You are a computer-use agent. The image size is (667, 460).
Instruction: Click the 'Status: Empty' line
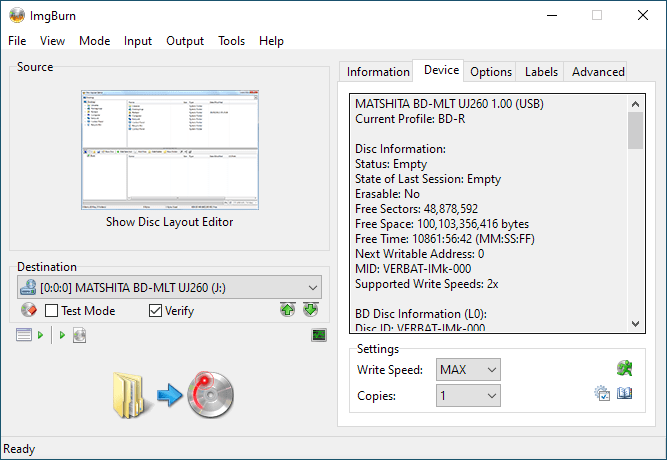click(x=391, y=164)
